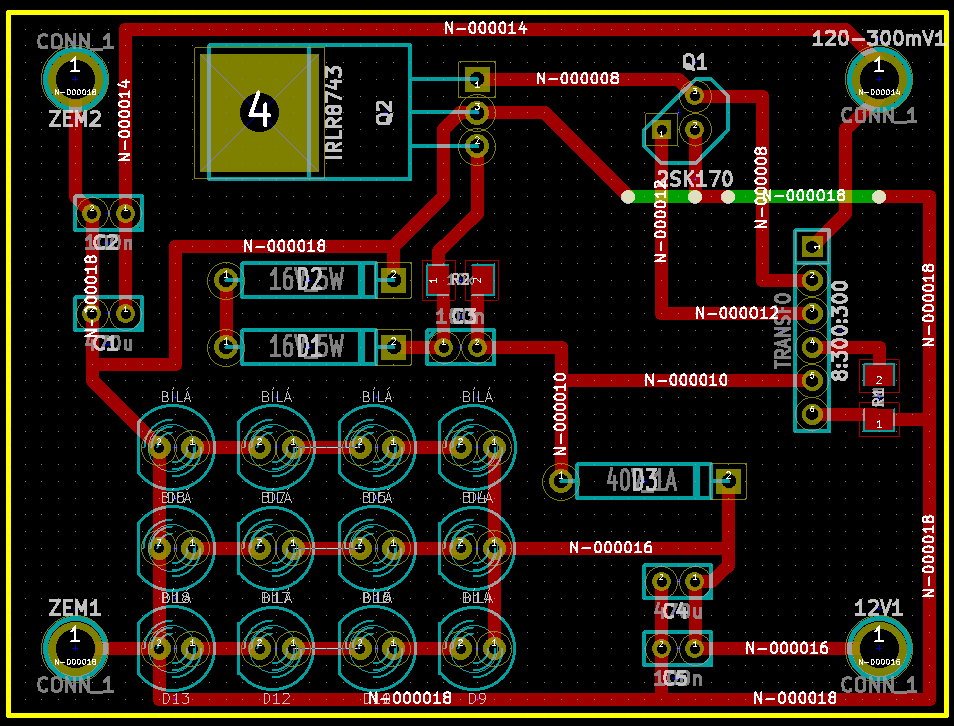Select the D9 LED footprint
Image resolution: width=954 pixels, height=726 pixels.
(477, 646)
